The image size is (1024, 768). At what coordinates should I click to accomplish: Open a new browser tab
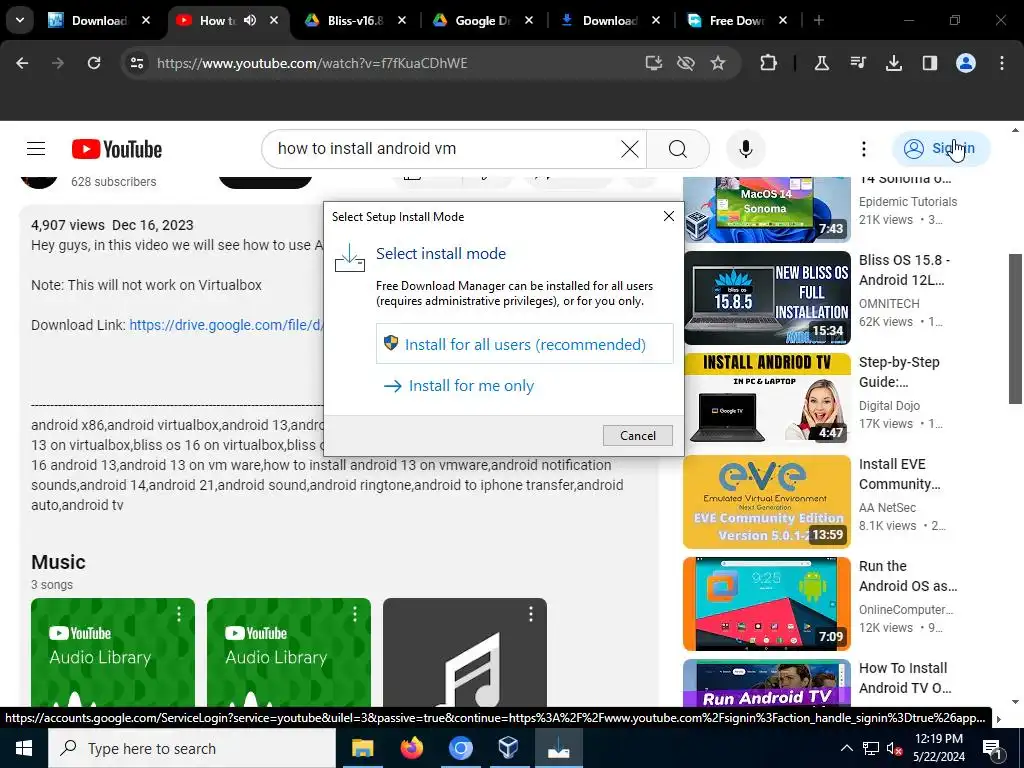pos(818,20)
